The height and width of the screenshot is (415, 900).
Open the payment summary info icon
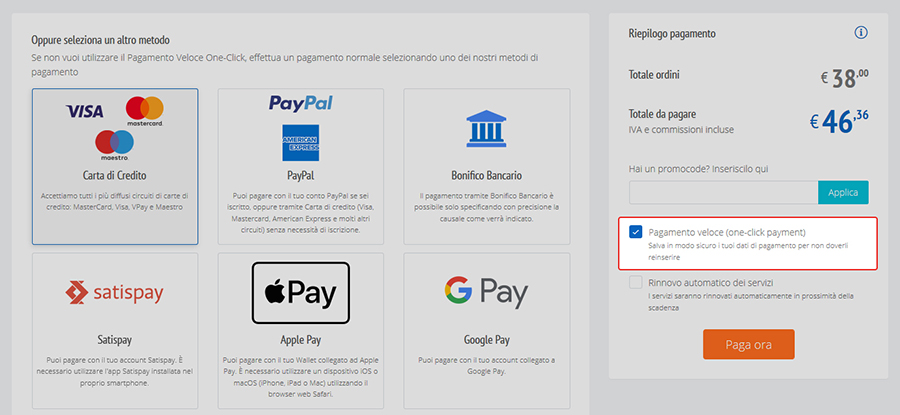(860, 33)
